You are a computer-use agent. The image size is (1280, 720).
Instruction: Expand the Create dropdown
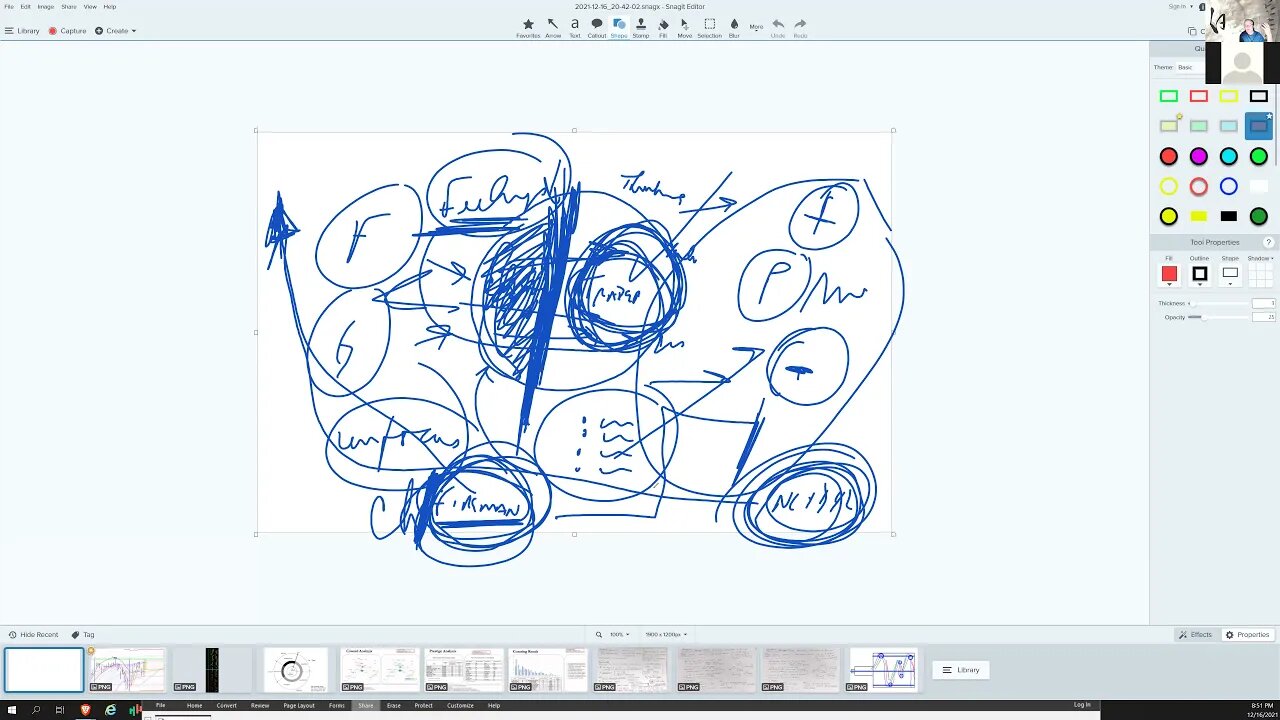pyautogui.click(x=116, y=31)
